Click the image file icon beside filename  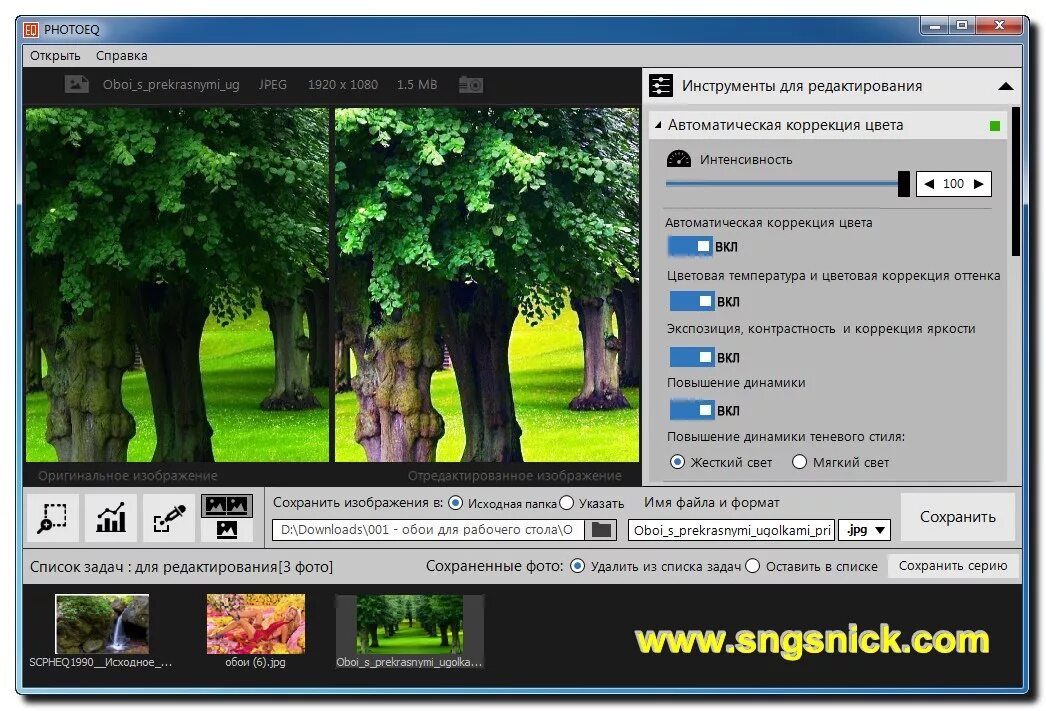77,84
